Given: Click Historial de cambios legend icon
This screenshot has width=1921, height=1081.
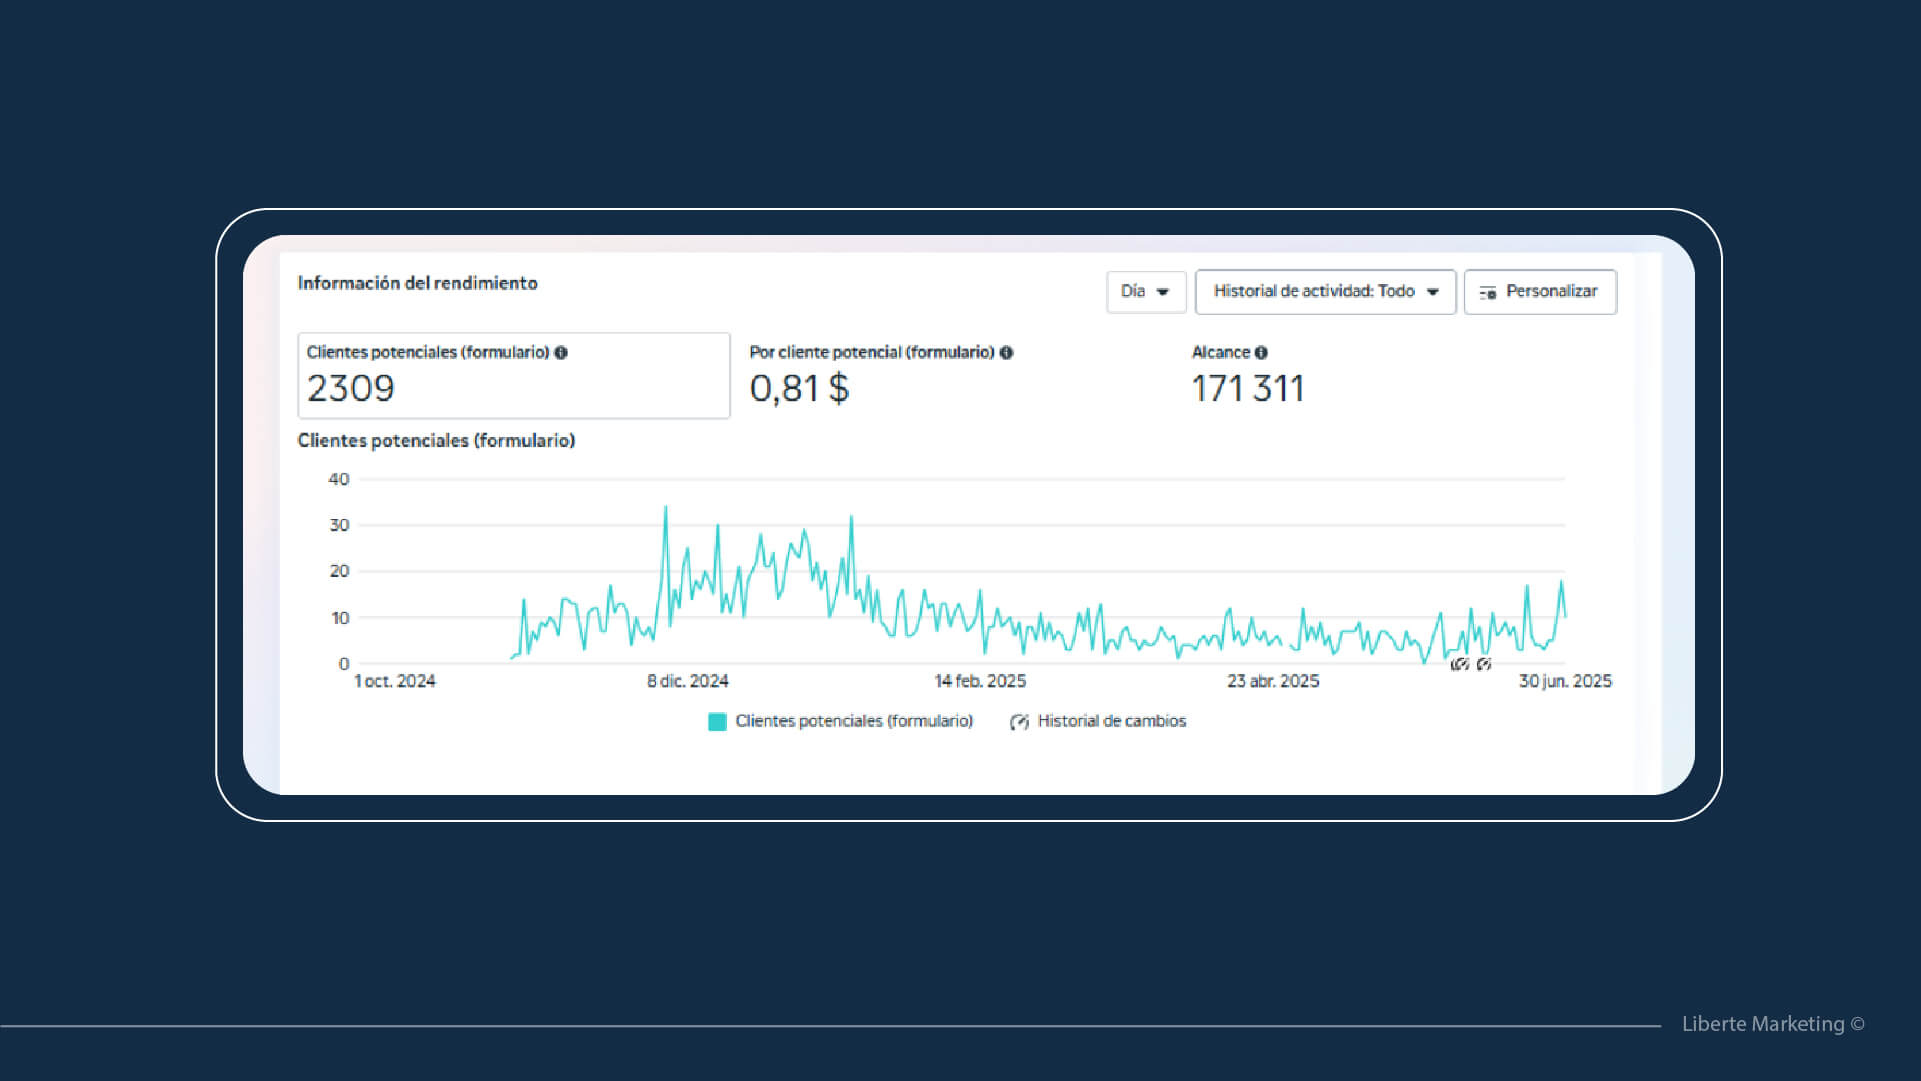Looking at the screenshot, I should tap(1019, 722).
